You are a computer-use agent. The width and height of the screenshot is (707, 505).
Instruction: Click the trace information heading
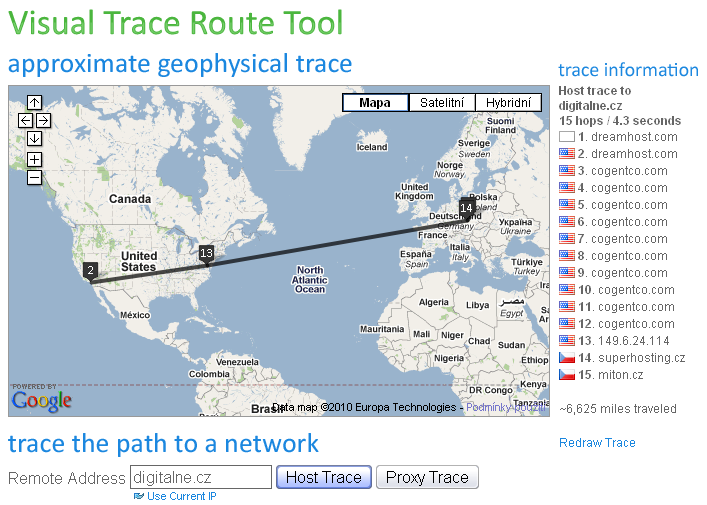pos(628,70)
